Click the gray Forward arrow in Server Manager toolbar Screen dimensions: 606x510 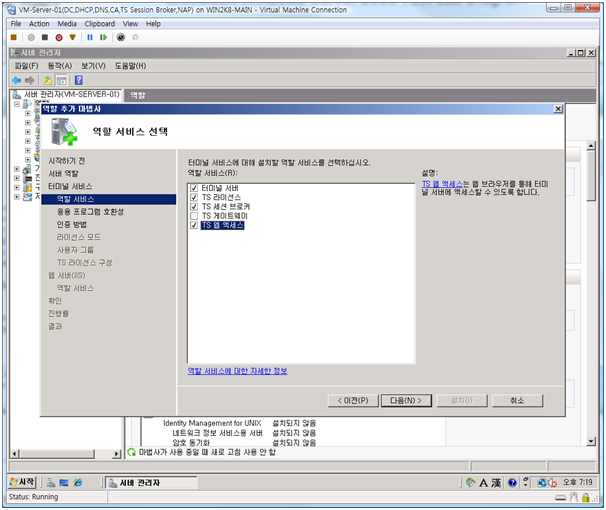coord(29,80)
